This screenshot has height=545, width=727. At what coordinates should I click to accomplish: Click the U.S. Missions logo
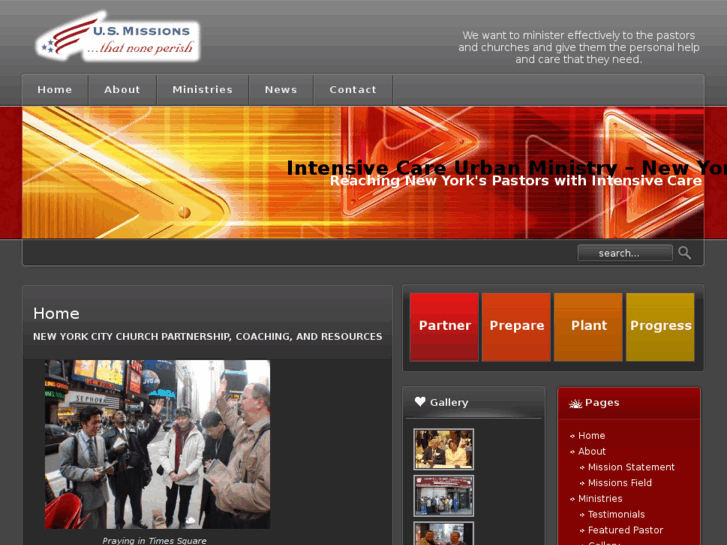[118, 37]
